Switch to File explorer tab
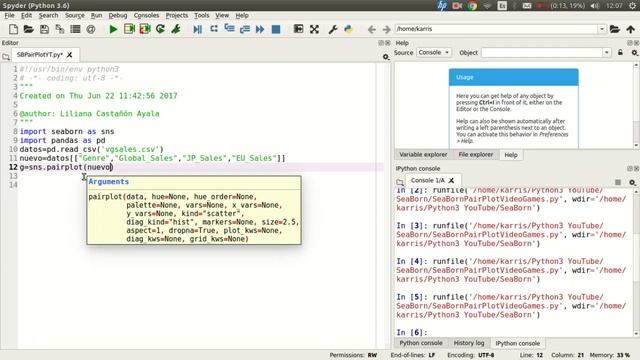The height and width of the screenshot is (360, 640). pyautogui.click(x=476, y=155)
